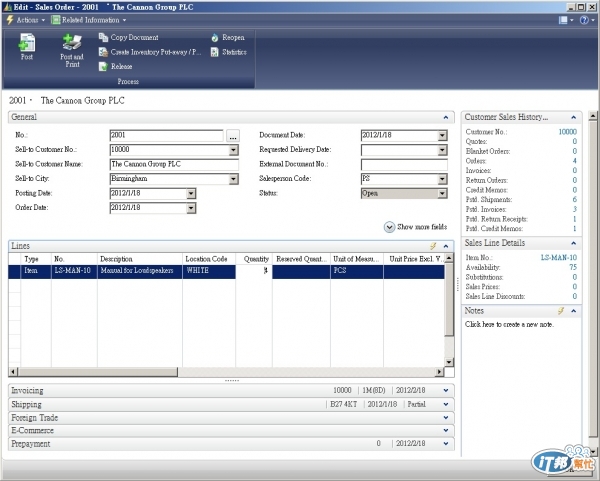Viewport: 600px width, 481px height.
Task: Click External Document No. field
Action: coord(404,165)
